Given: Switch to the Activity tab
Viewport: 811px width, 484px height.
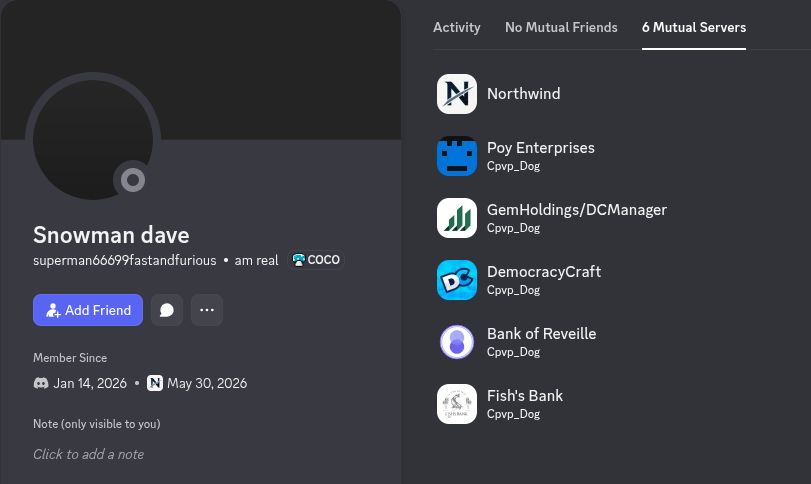Looking at the screenshot, I should pyautogui.click(x=457, y=27).
